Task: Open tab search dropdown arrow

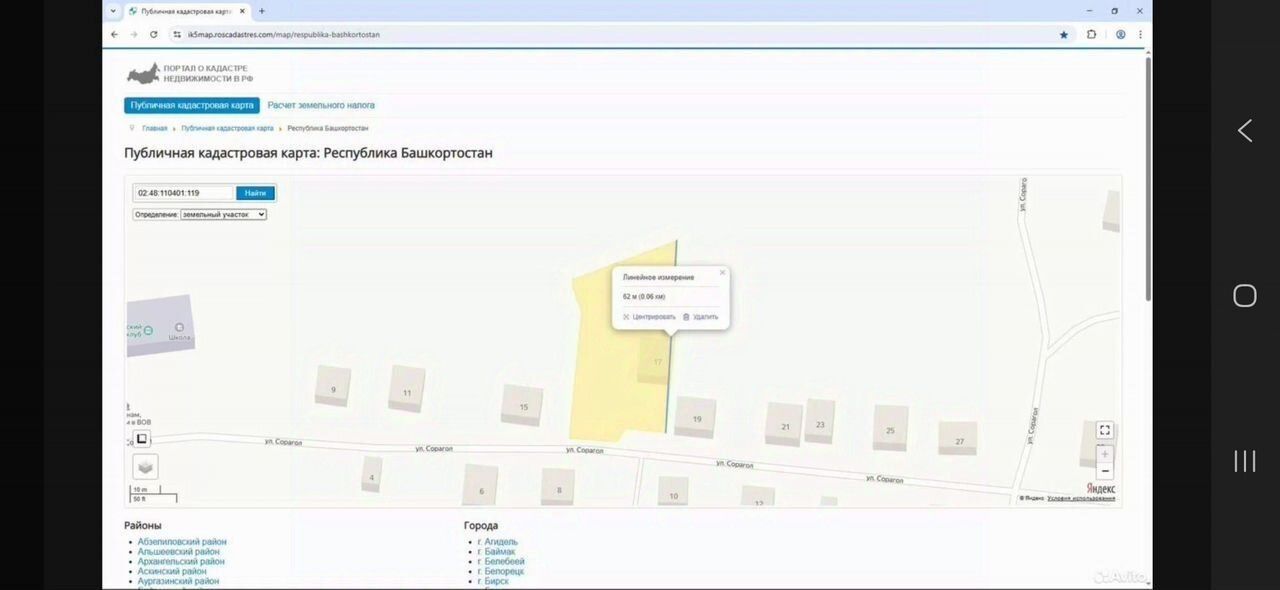Action: (113, 11)
